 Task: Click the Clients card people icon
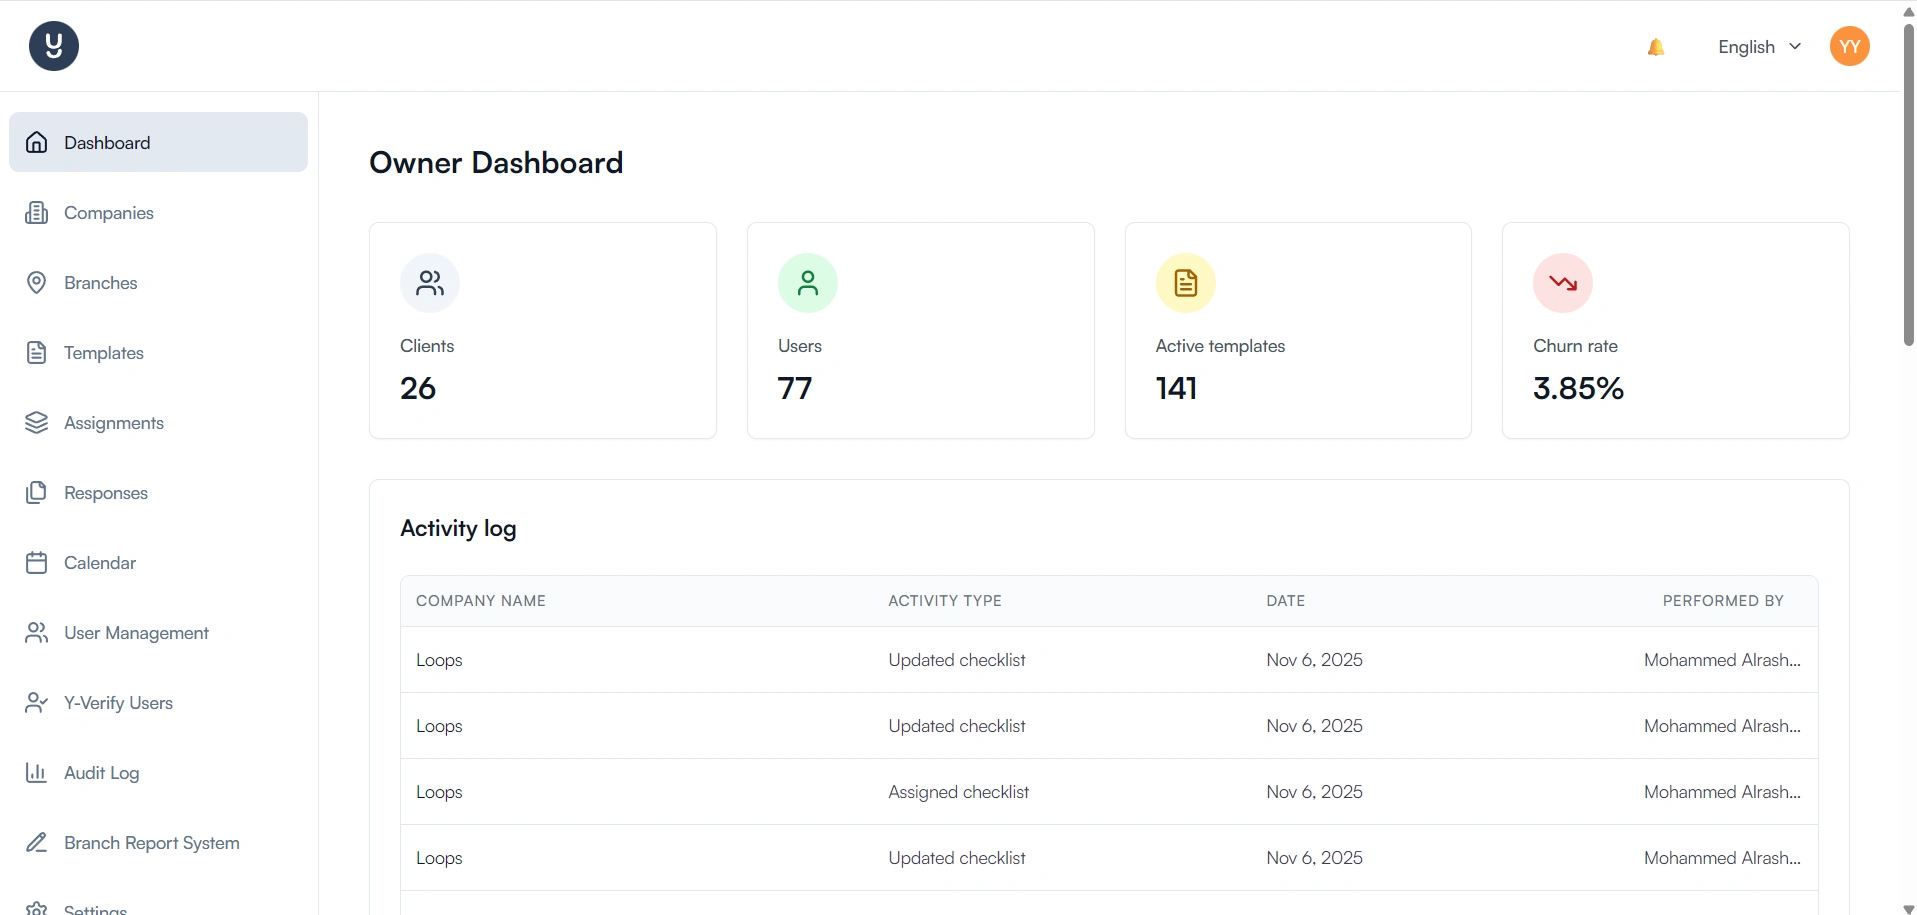[x=430, y=283]
